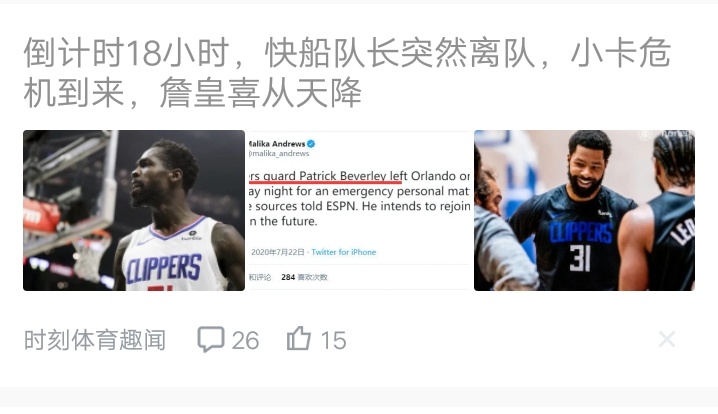The image size is (718, 414).
Task: Open the Patrick Beverley white jersey photo
Action: (134, 210)
